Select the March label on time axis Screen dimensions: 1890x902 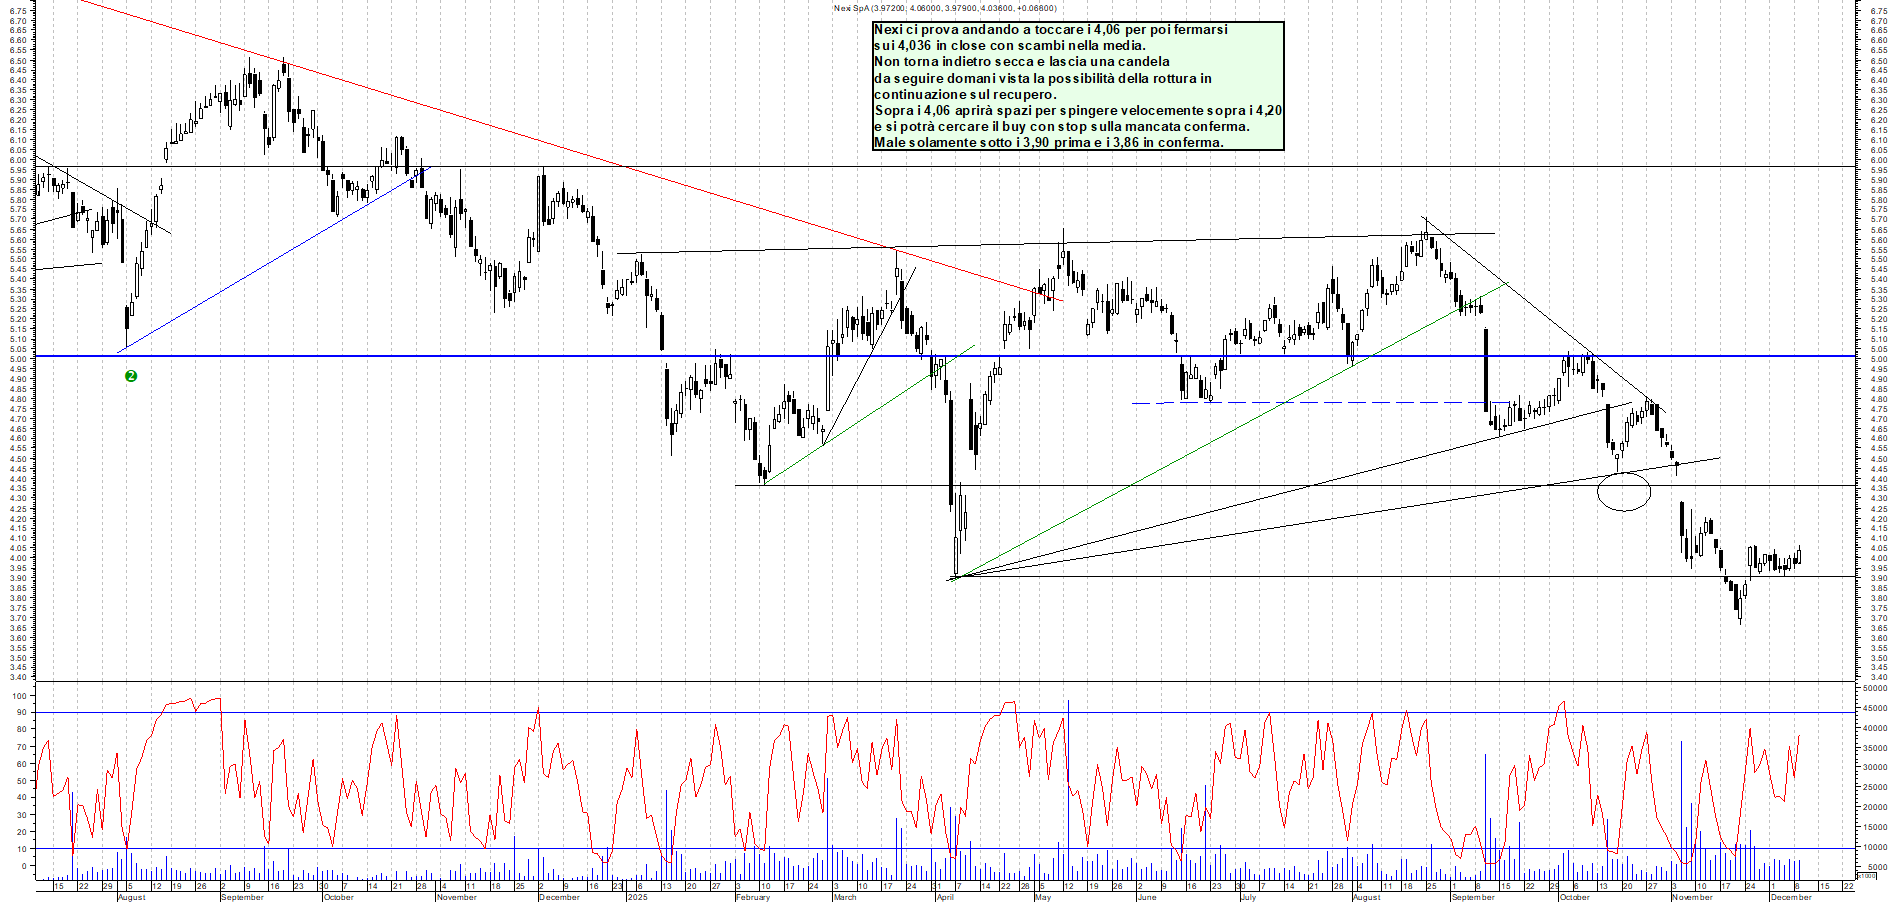(845, 897)
